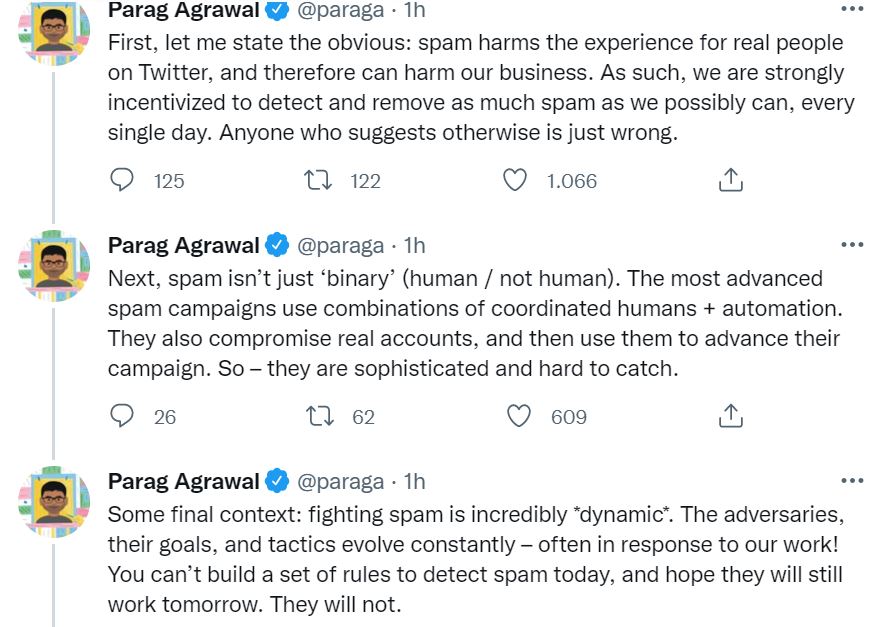Open the third tweet's 1h timestamp
The width and height of the screenshot is (881, 627).
pyautogui.click(x=414, y=481)
